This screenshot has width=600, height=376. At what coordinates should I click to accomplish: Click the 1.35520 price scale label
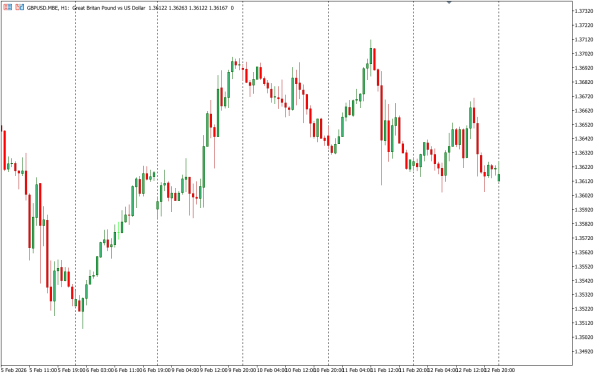[584, 266]
